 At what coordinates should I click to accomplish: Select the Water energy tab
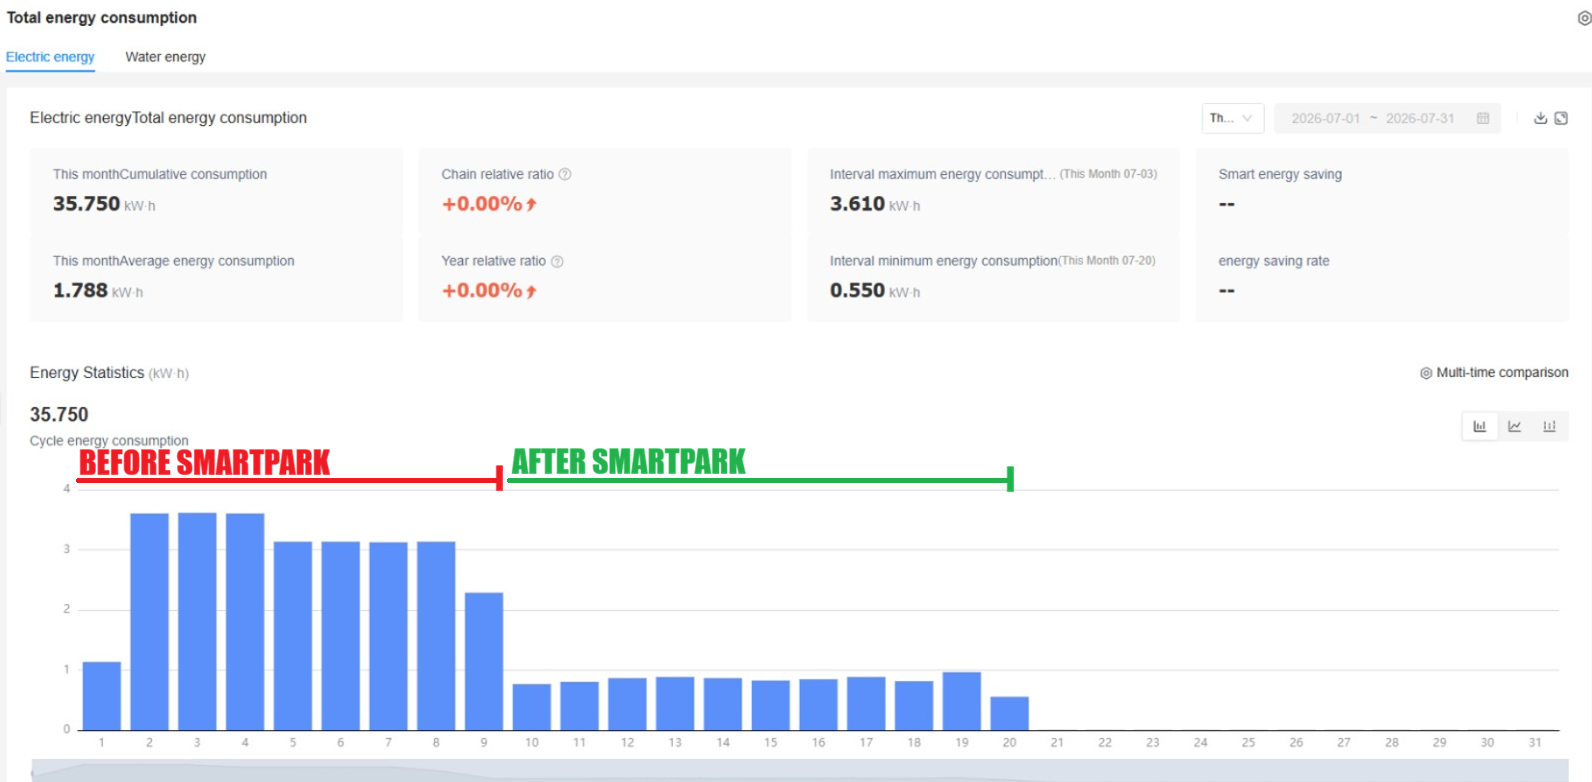(165, 57)
